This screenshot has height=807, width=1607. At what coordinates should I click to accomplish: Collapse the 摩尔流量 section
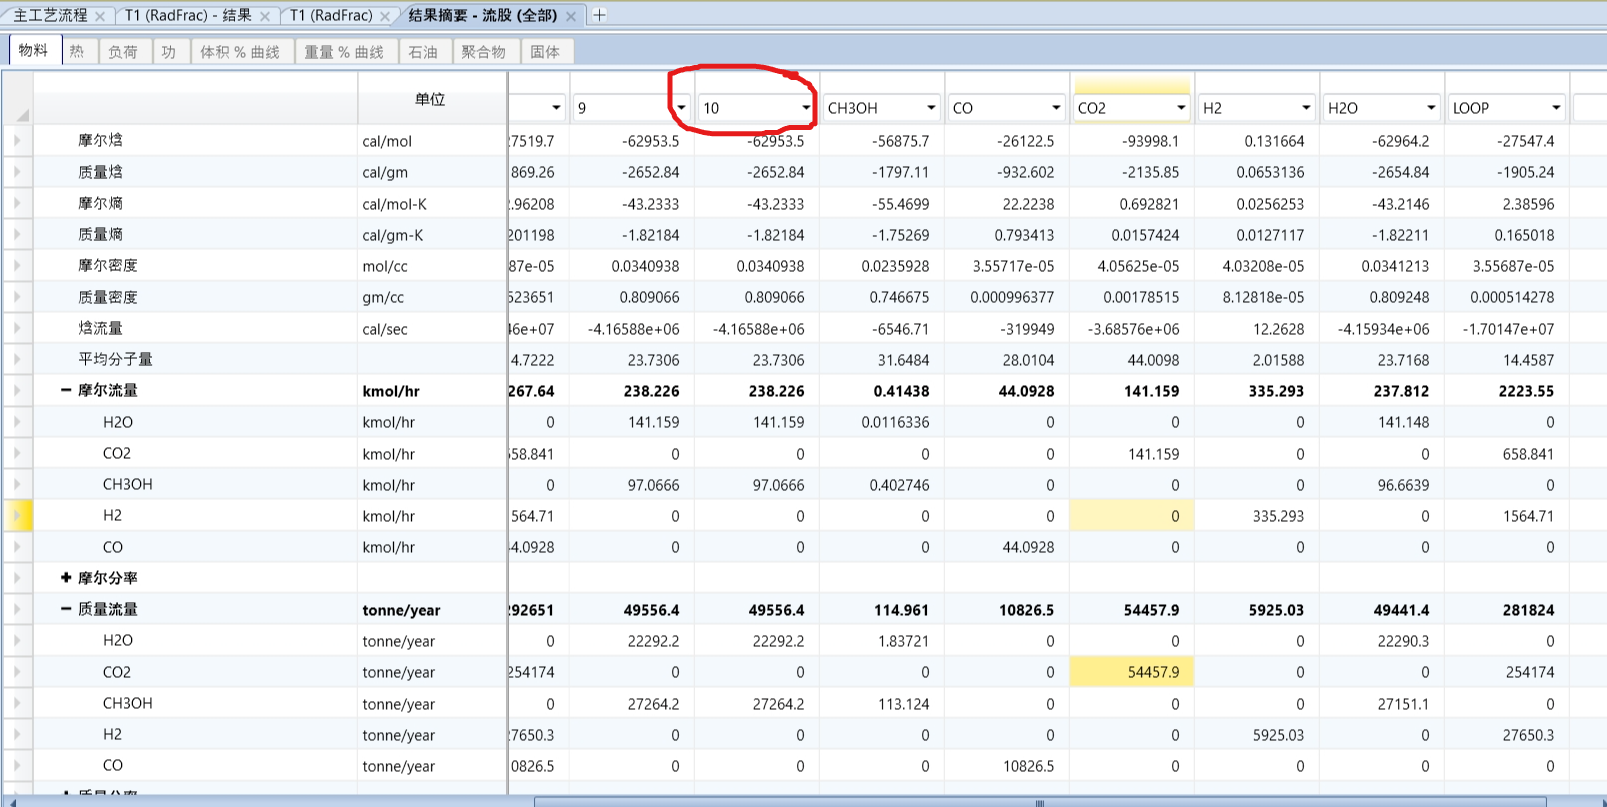(66, 390)
